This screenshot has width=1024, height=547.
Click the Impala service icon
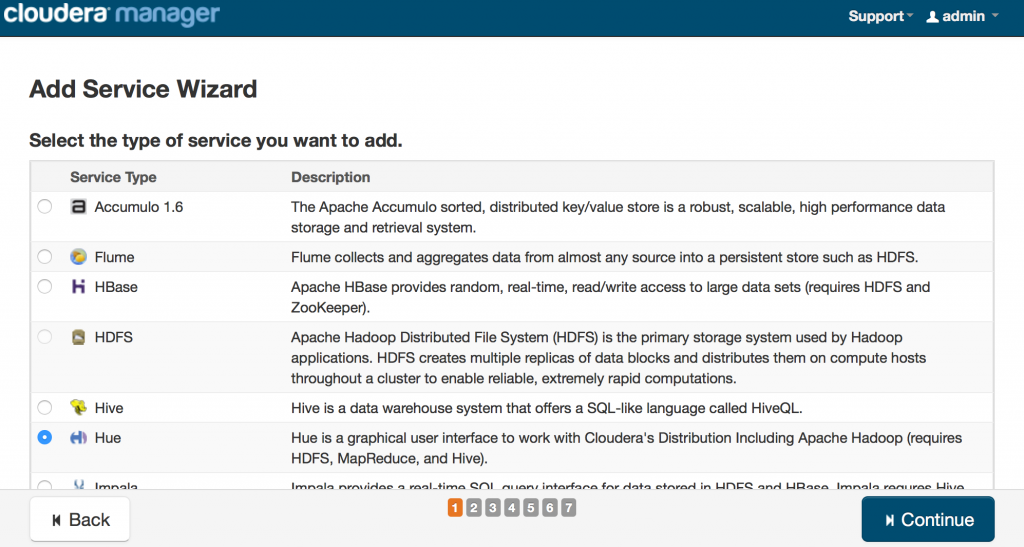tap(78, 486)
